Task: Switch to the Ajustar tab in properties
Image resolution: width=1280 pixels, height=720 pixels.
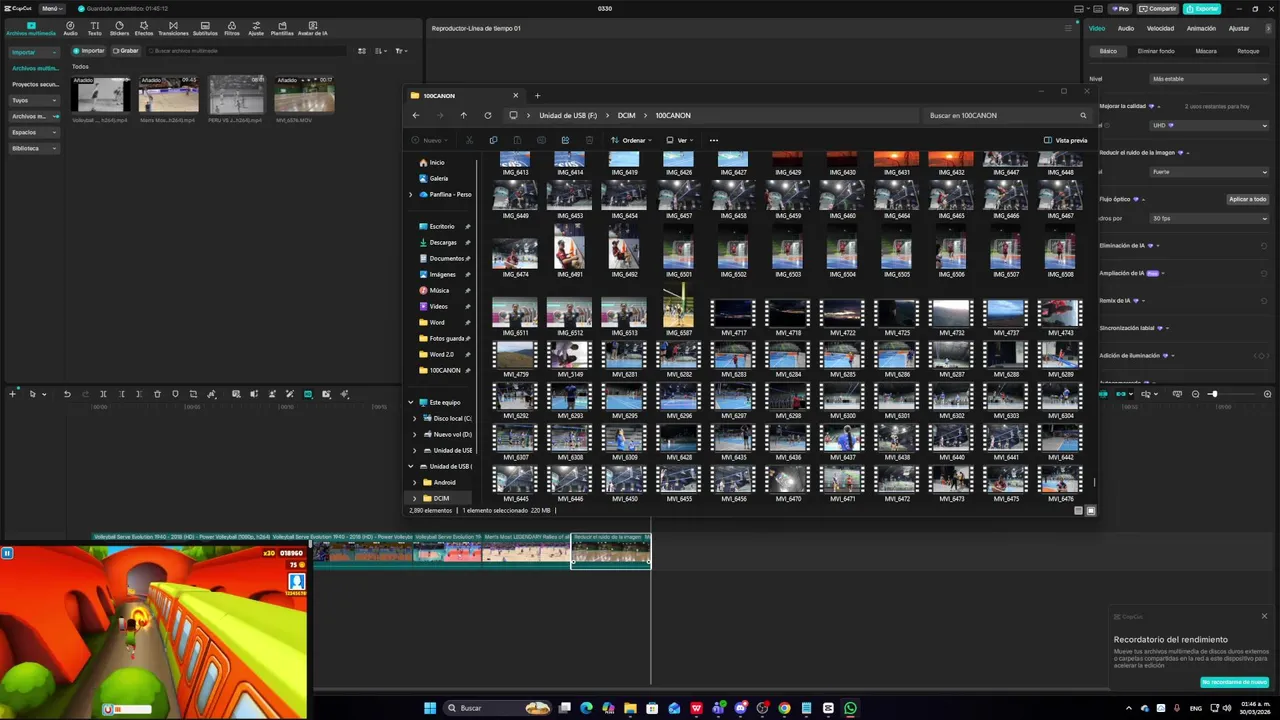Action: coord(1239,28)
